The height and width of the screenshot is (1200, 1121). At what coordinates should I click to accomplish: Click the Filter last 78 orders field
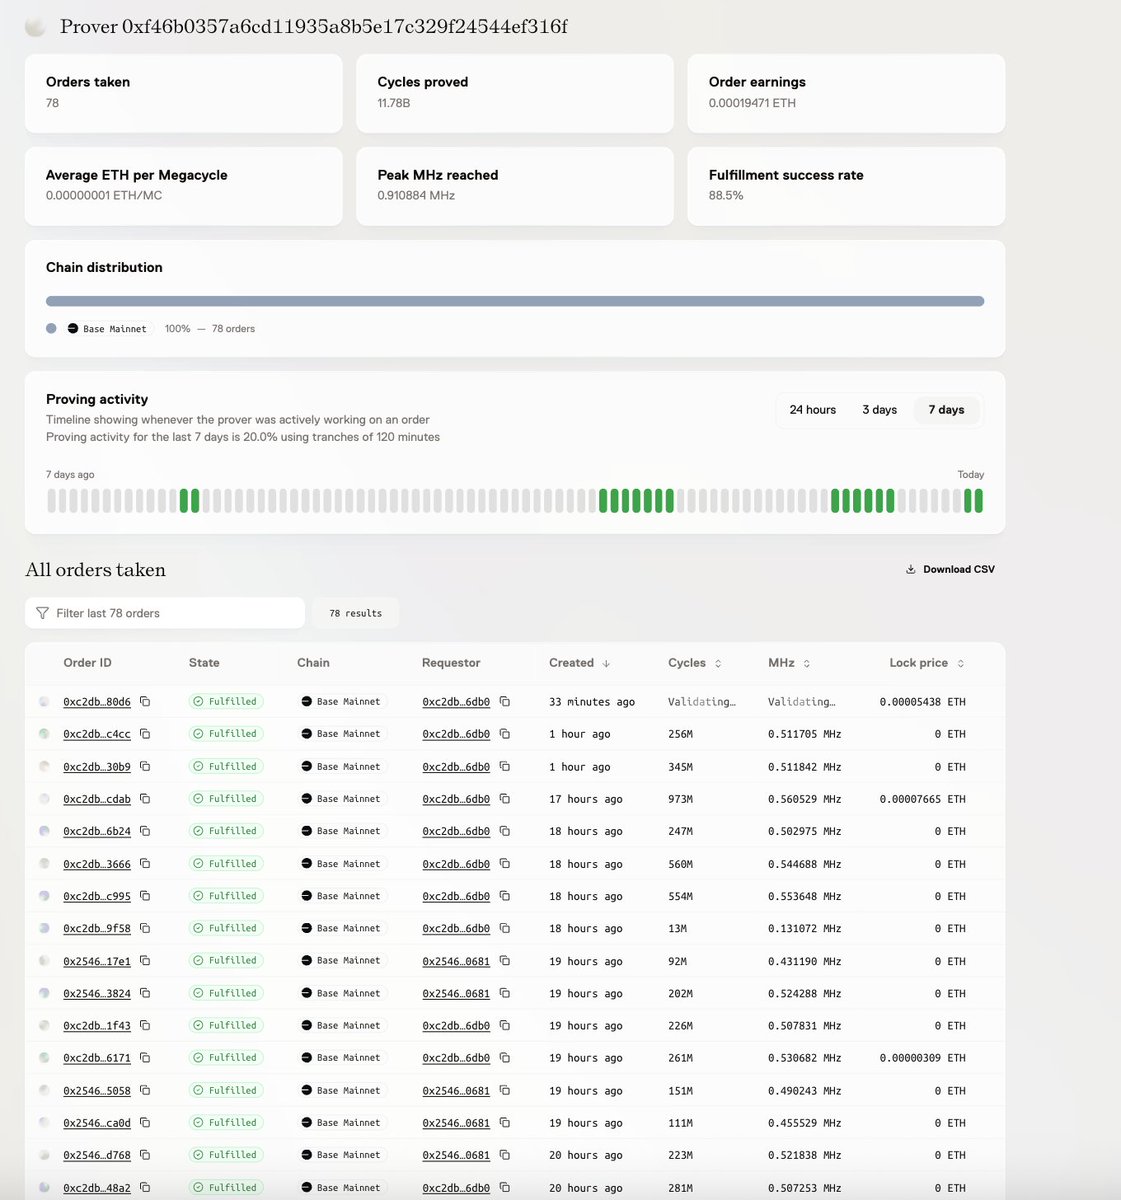[x=165, y=613]
